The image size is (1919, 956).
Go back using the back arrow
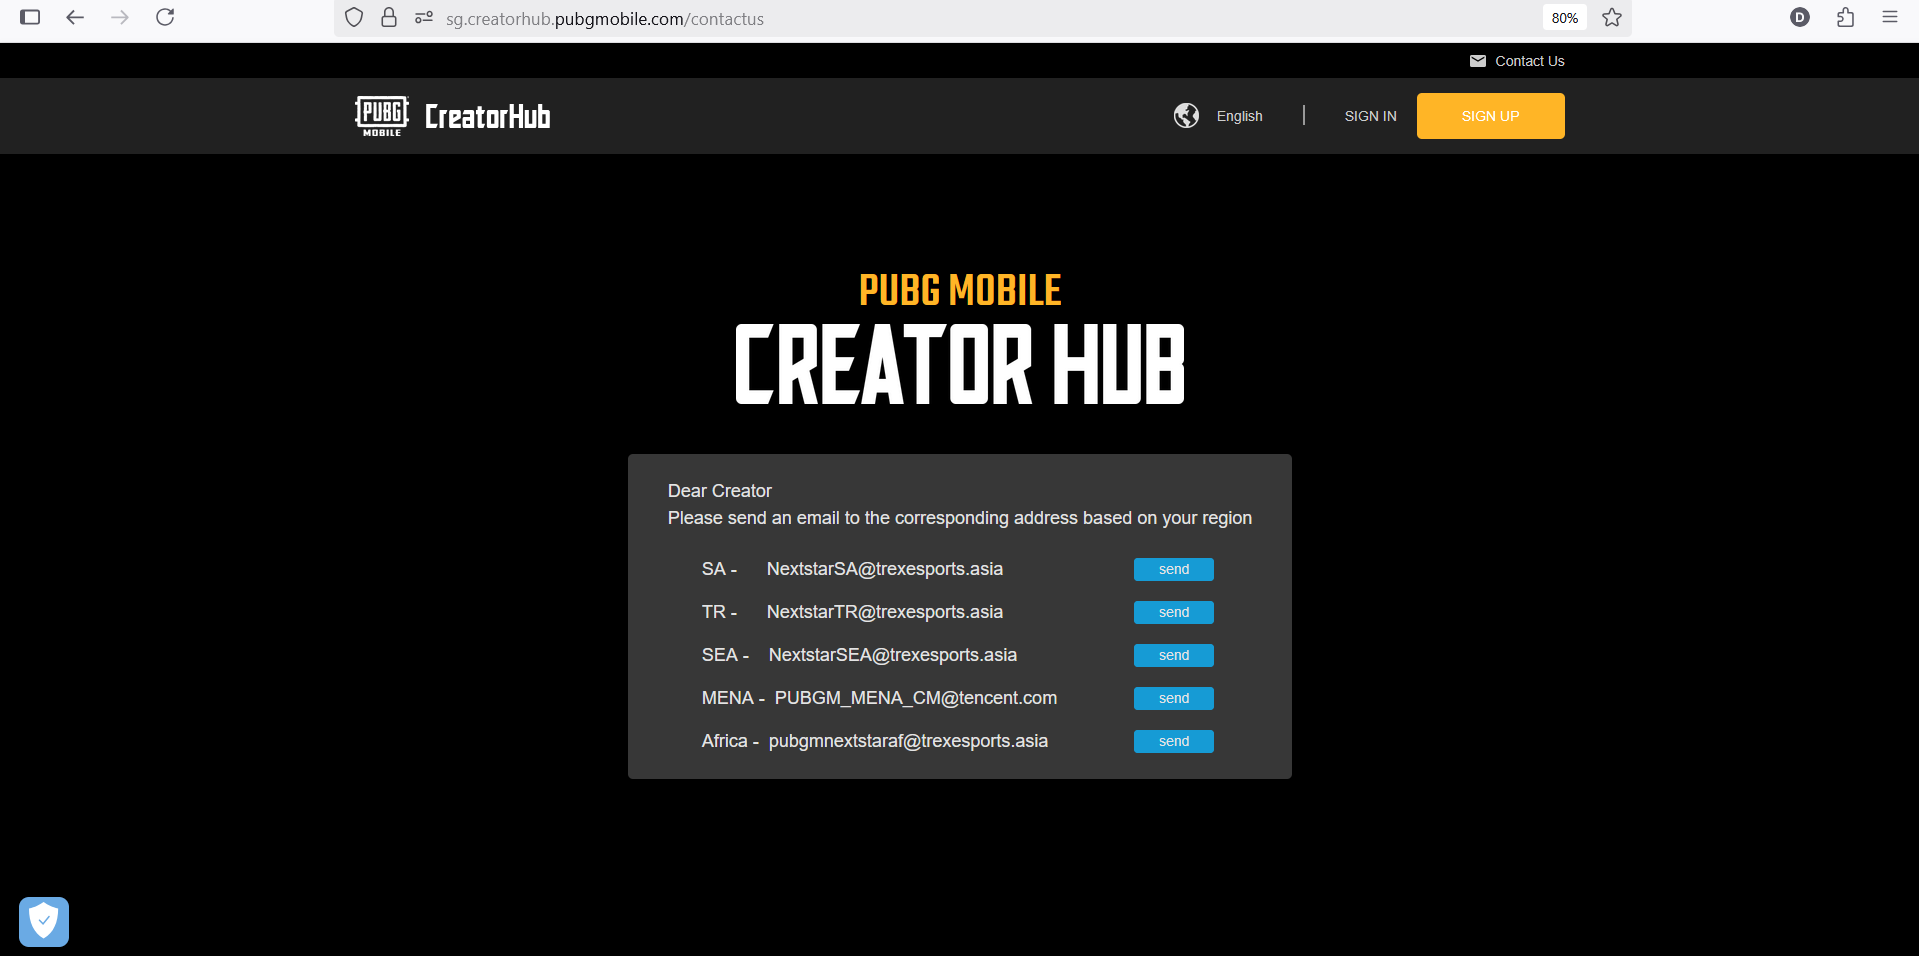[x=75, y=17]
